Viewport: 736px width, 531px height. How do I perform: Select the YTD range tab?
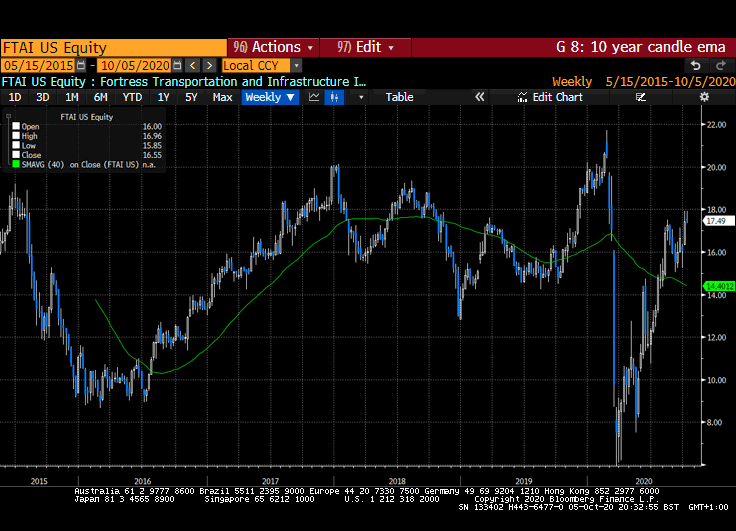tap(132, 97)
